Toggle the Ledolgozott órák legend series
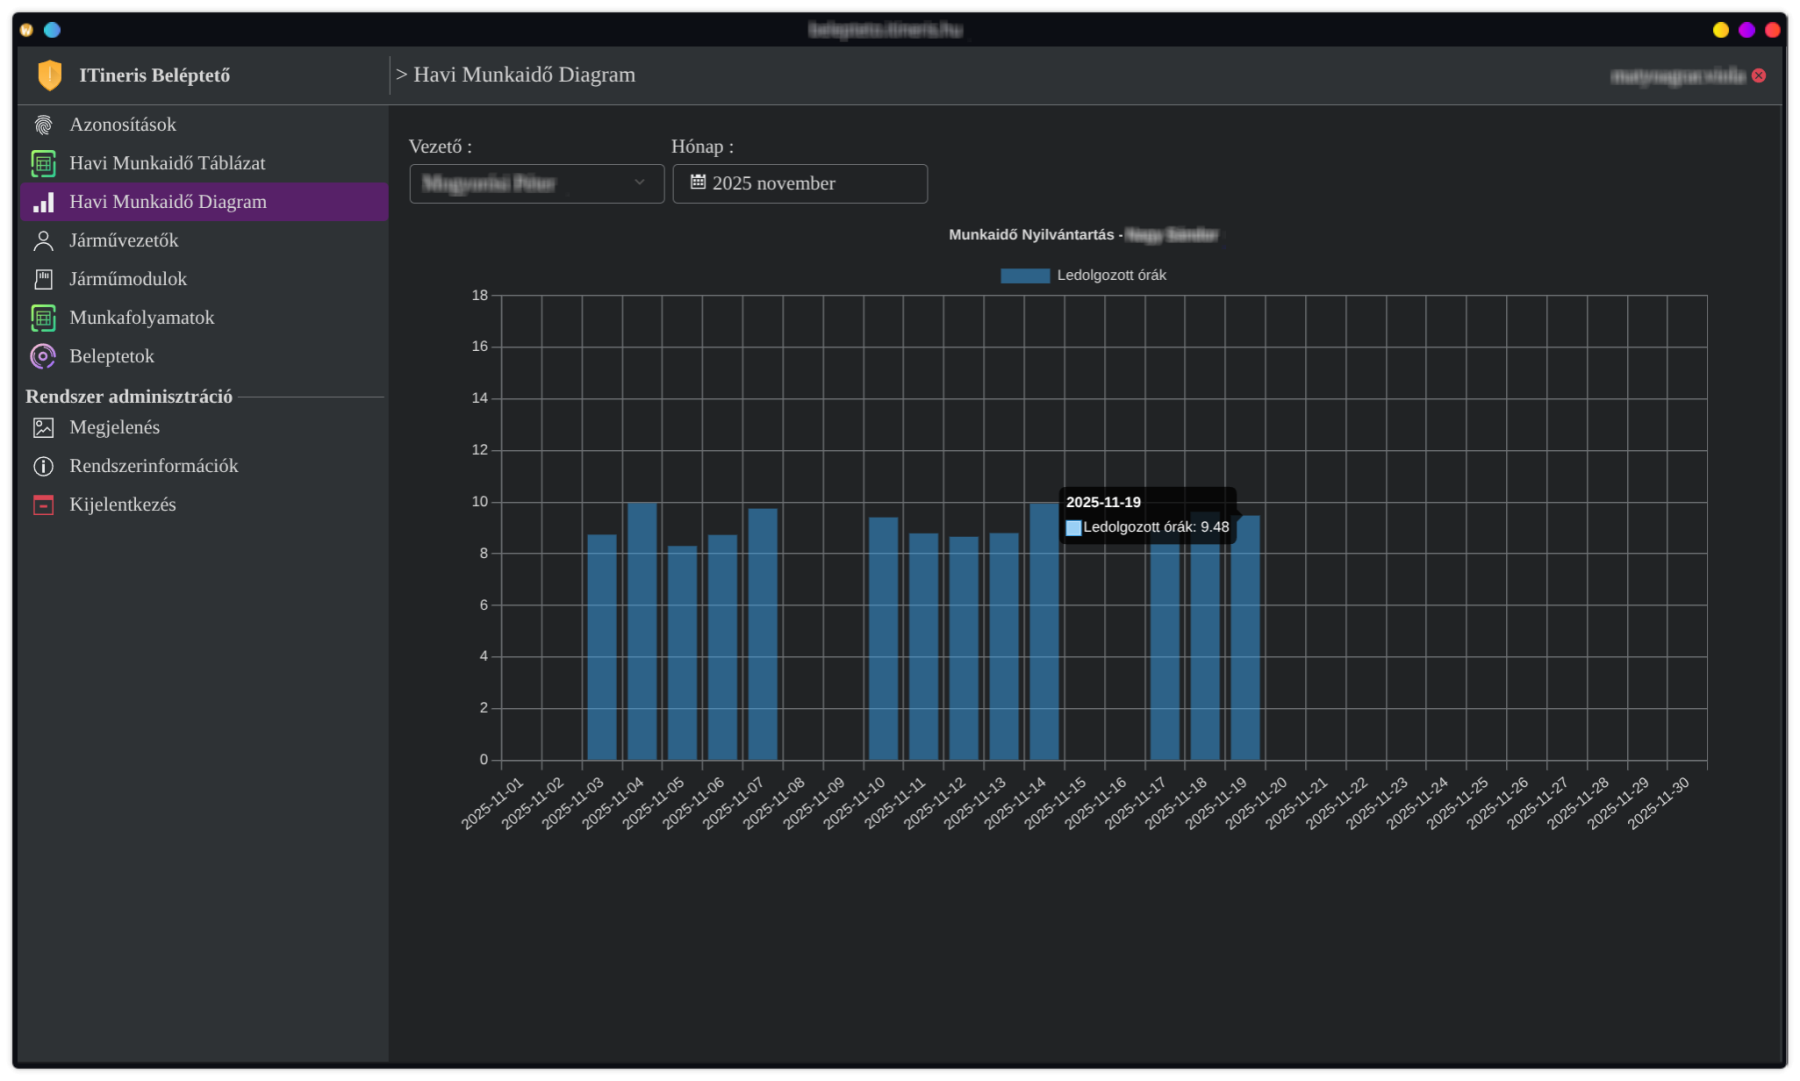 tap(1111, 275)
